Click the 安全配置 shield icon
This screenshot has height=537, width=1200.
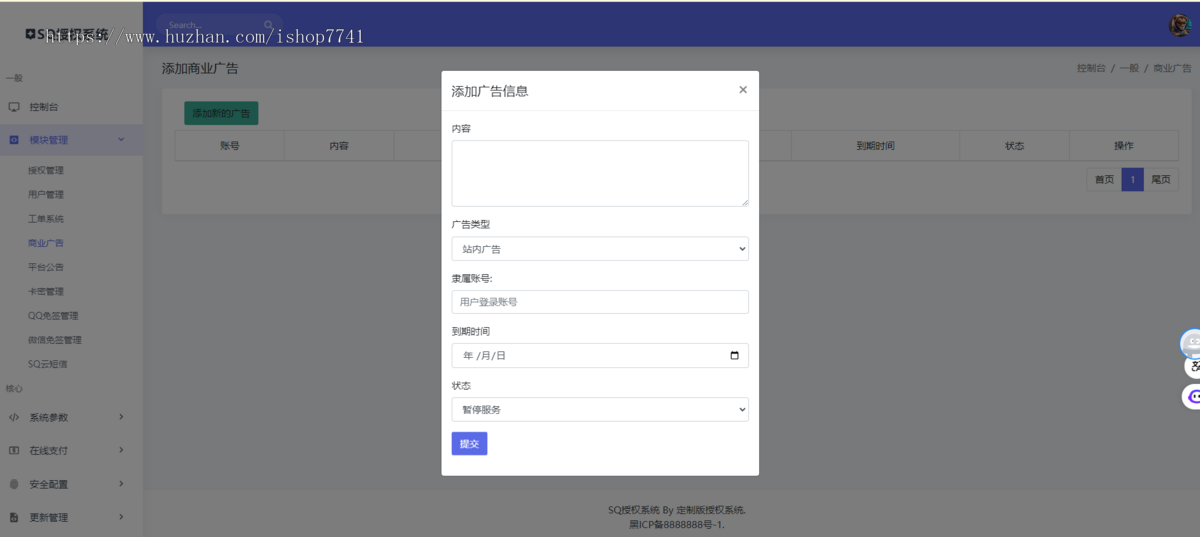click(14, 484)
